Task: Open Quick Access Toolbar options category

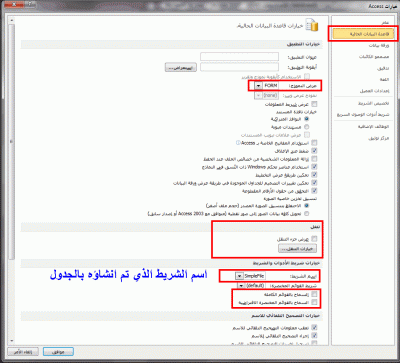Action: click(x=363, y=114)
